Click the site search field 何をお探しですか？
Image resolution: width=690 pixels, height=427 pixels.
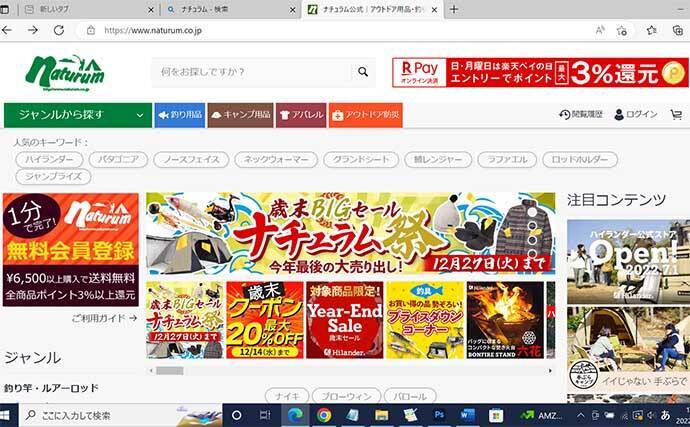click(252, 72)
